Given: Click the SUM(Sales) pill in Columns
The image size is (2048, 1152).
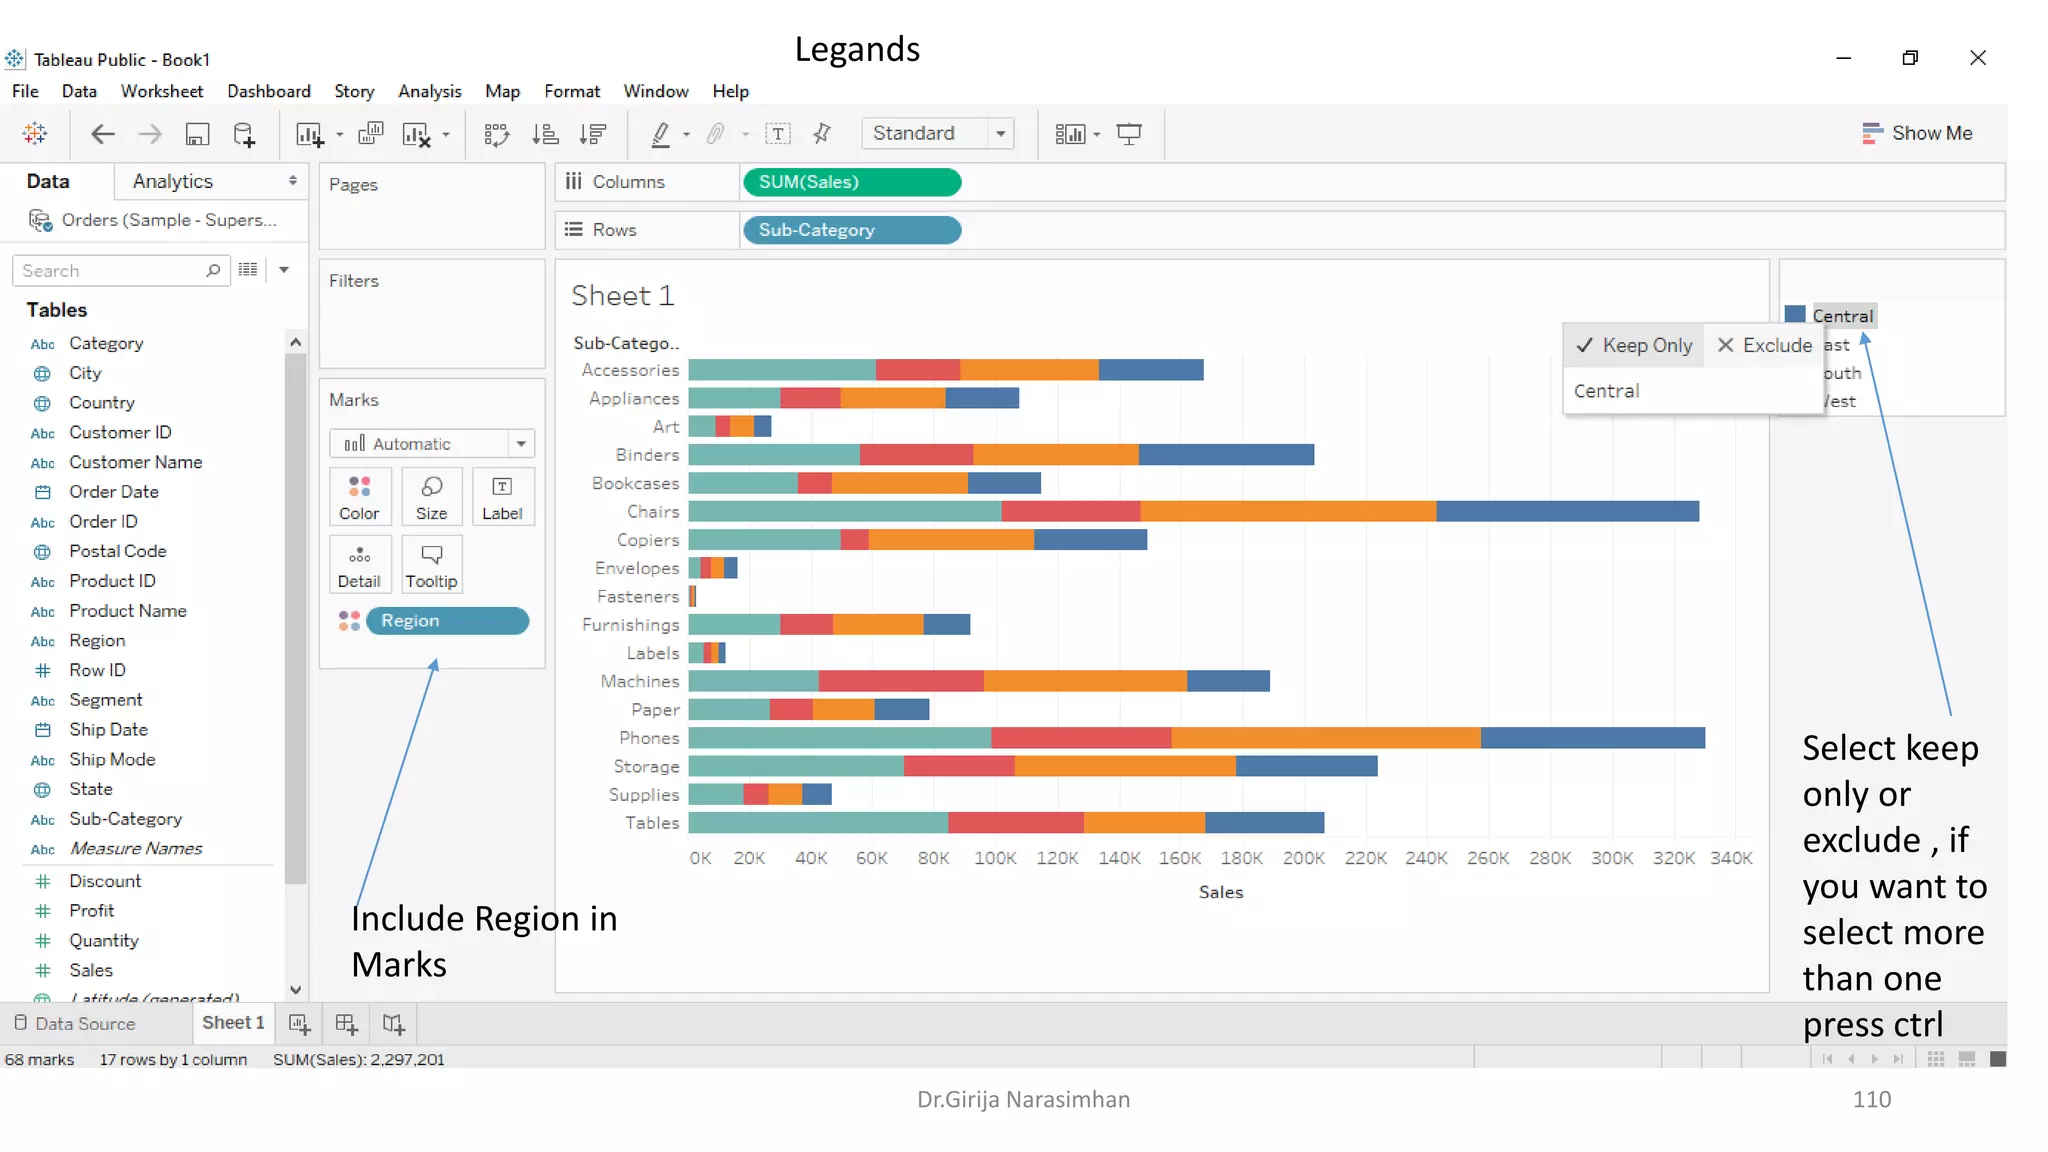Looking at the screenshot, I should pos(851,182).
